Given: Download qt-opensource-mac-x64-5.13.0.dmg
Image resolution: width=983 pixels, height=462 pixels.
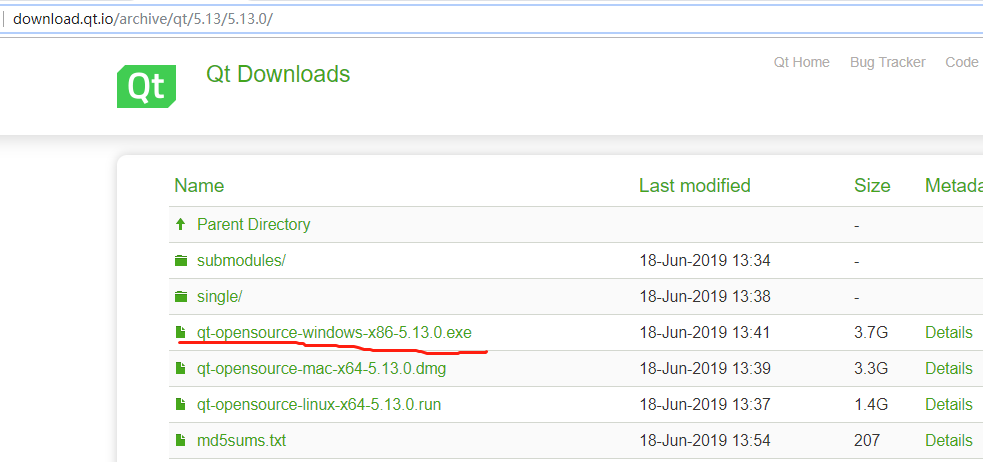Looking at the screenshot, I should 322,369.
